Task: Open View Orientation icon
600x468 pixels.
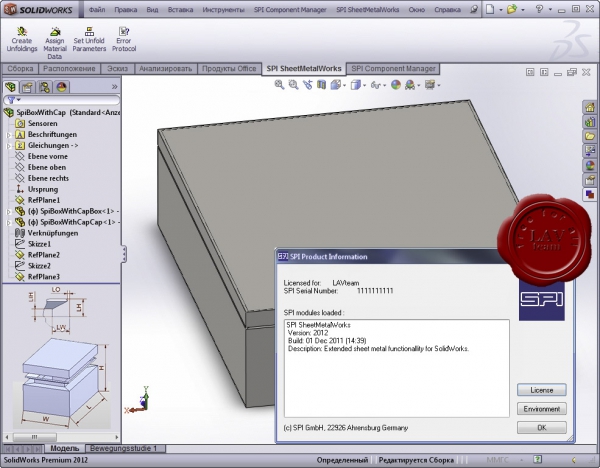Action: tap(336, 85)
